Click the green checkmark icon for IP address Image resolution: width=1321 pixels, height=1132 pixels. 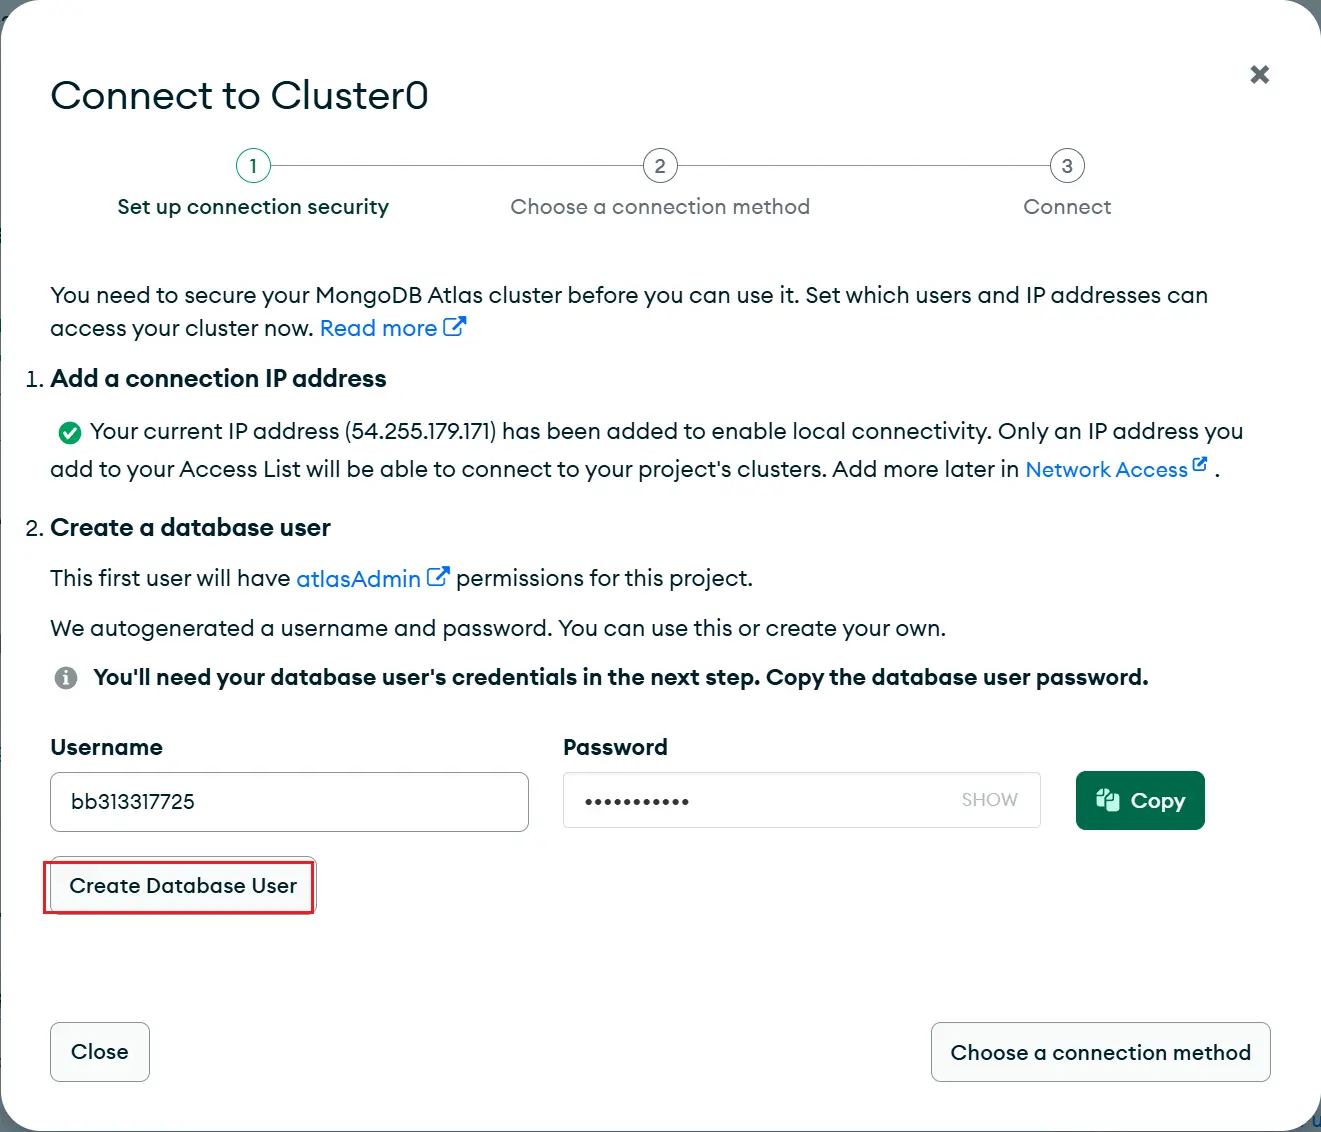(x=70, y=432)
